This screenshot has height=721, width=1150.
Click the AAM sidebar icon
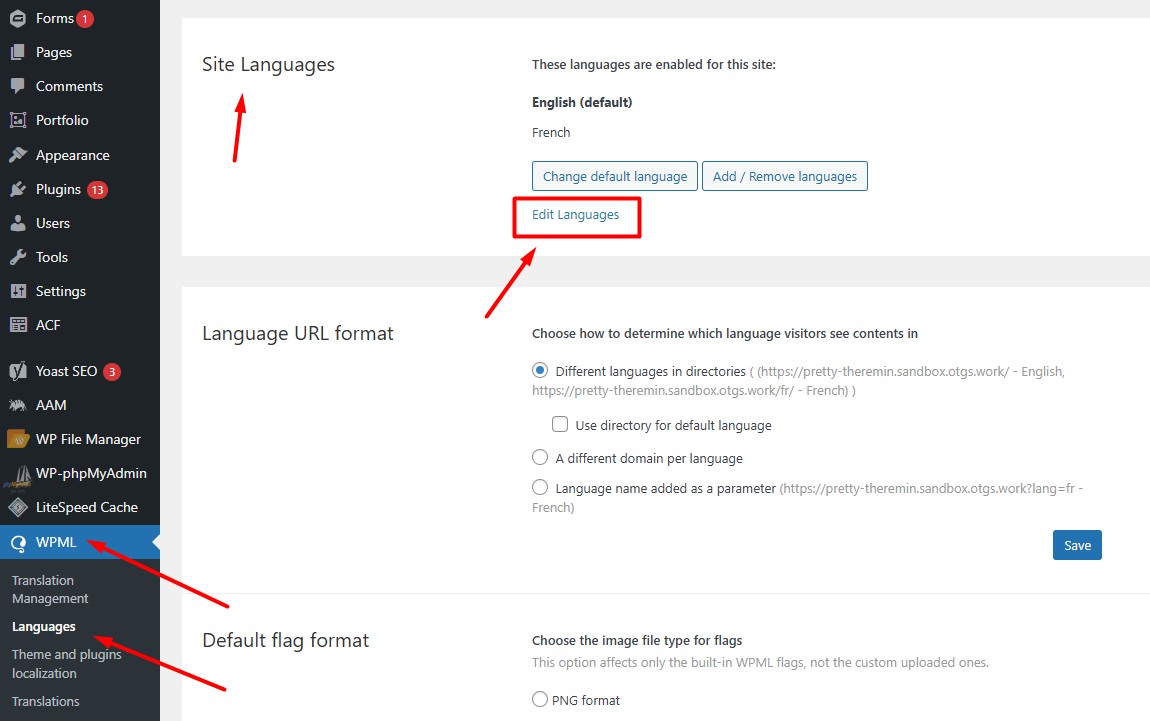18,405
